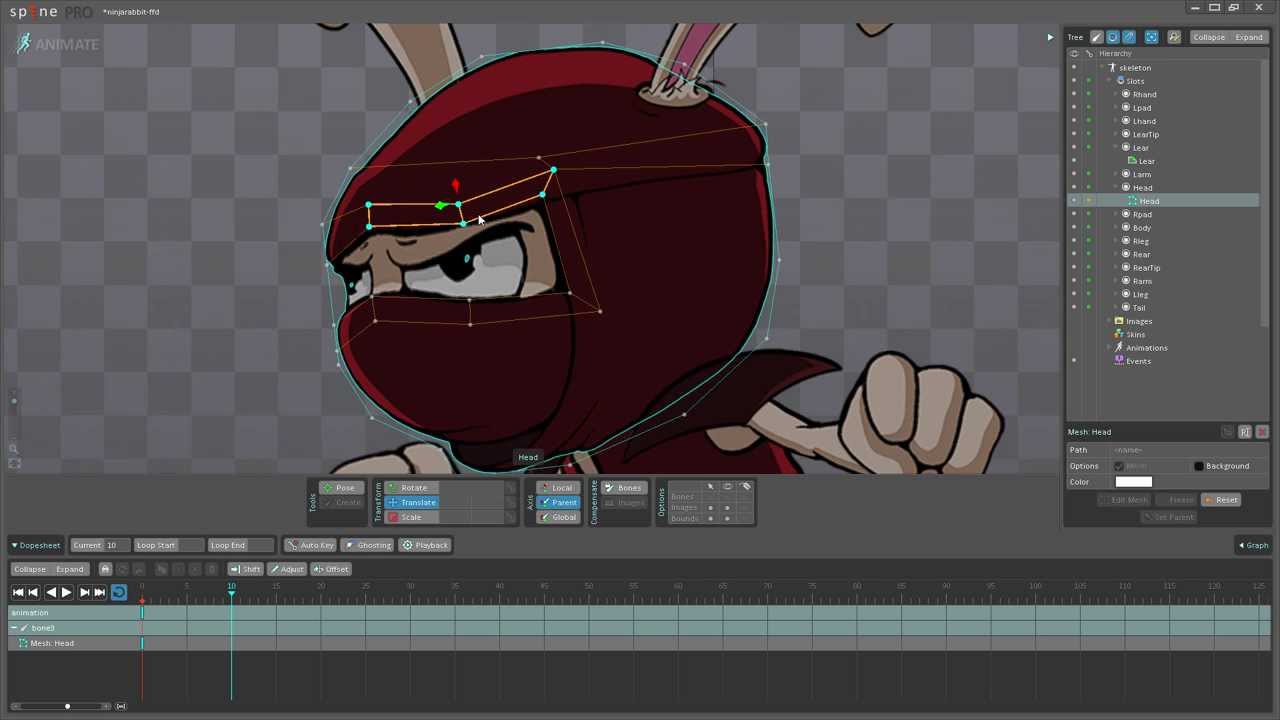Viewport: 1280px width, 720px height.
Task: Click the Loop End field
Action: tap(239, 545)
